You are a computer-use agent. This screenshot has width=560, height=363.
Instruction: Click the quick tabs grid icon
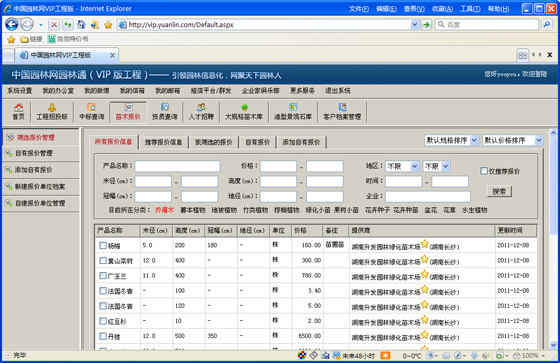522,55
